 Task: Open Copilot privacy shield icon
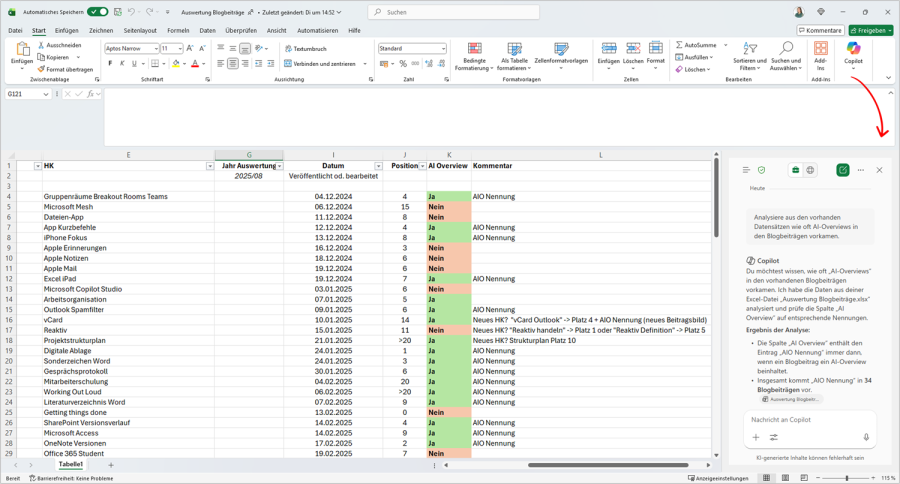pos(762,170)
